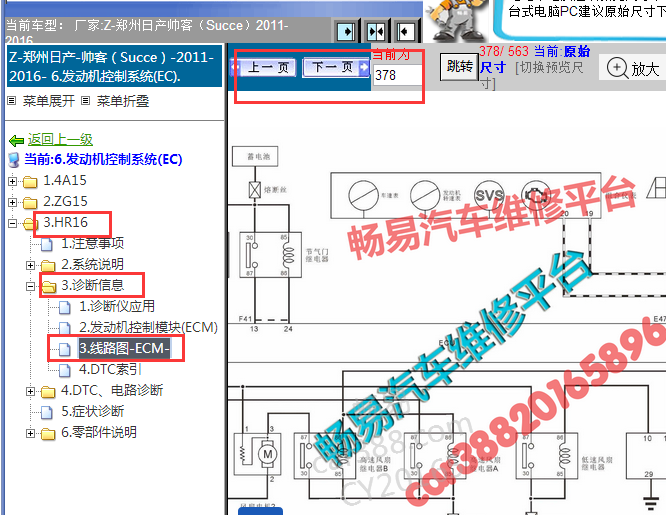The image size is (666, 515).
Task: Open the 5.症状诊断 document
Action: (93, 411)
